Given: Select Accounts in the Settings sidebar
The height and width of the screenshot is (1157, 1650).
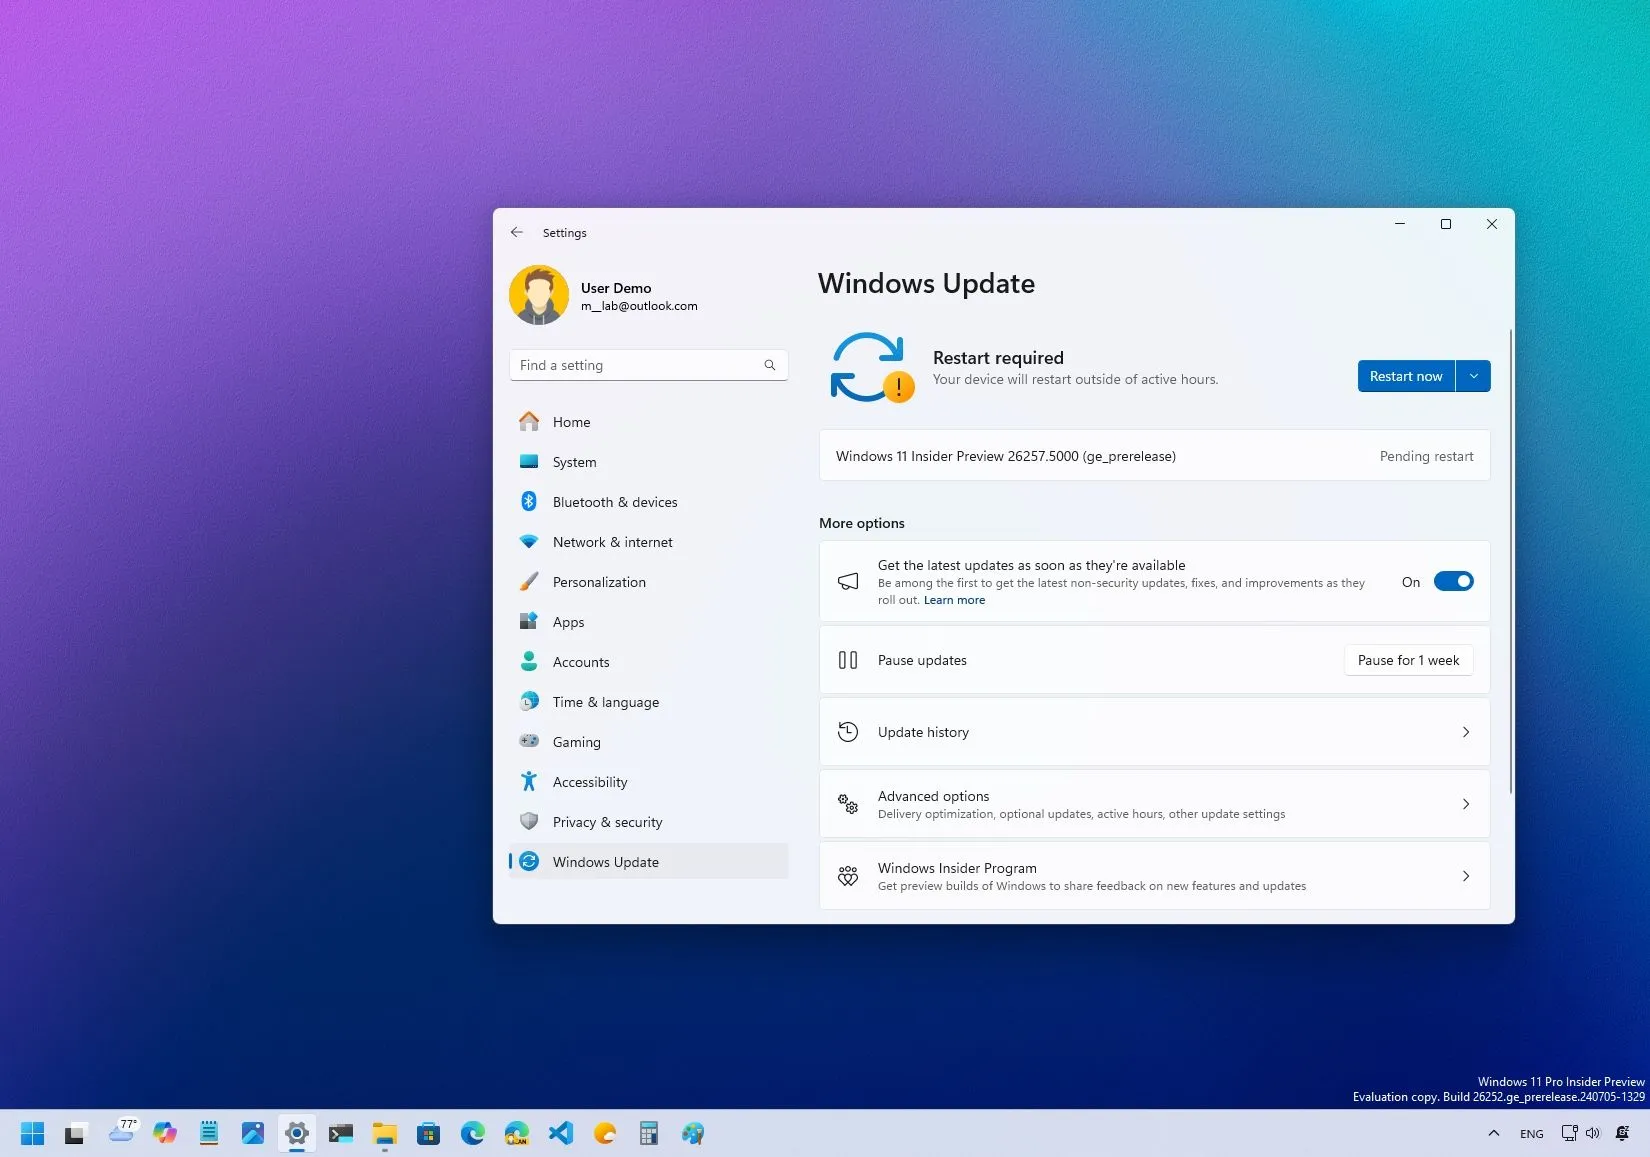Looking at the screenshot, I should coord(580,661).
